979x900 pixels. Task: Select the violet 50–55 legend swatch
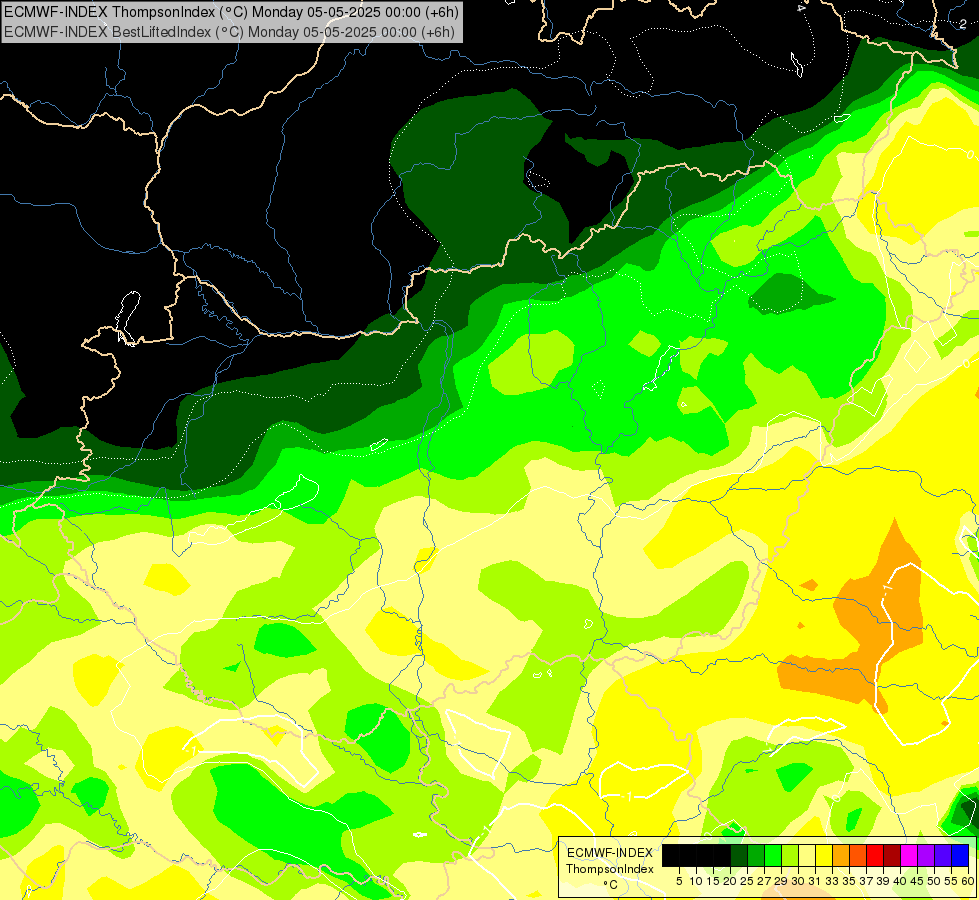point(943,855)
